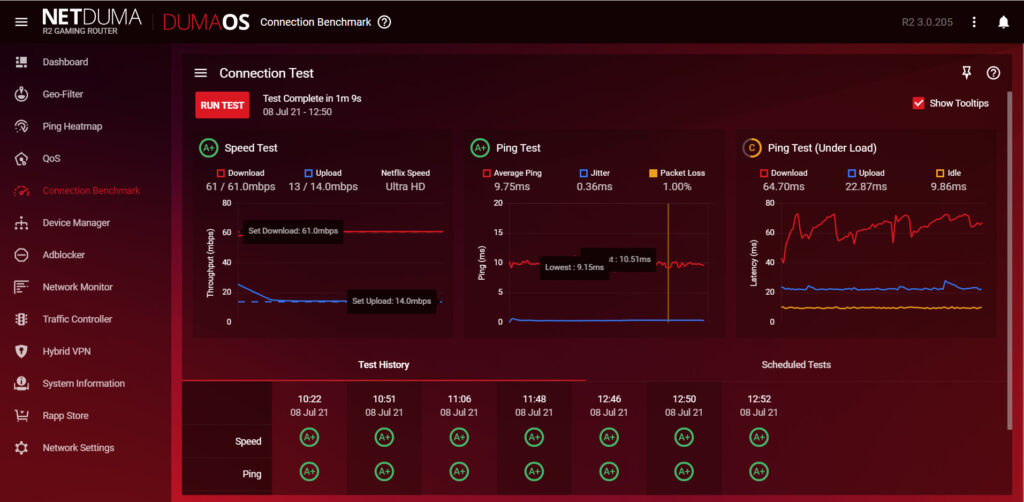Click the Adblocker icon
This screenshot has height=502, width=1024.
22,255
